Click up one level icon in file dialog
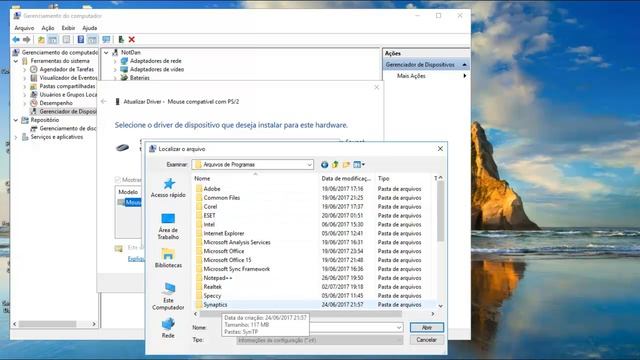The width and height of the screenshot is (640, 360). point(335,164)
